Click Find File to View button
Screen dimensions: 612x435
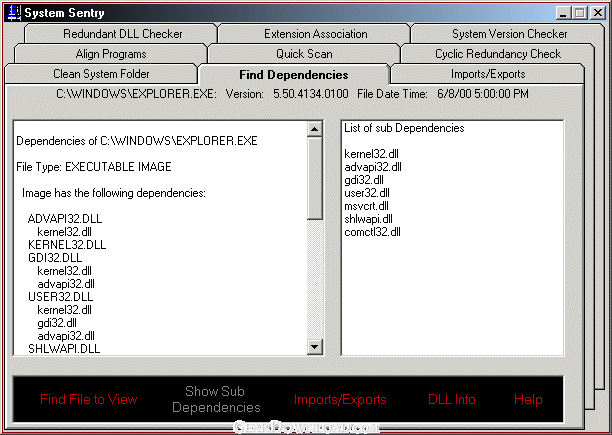coord(89,399)
